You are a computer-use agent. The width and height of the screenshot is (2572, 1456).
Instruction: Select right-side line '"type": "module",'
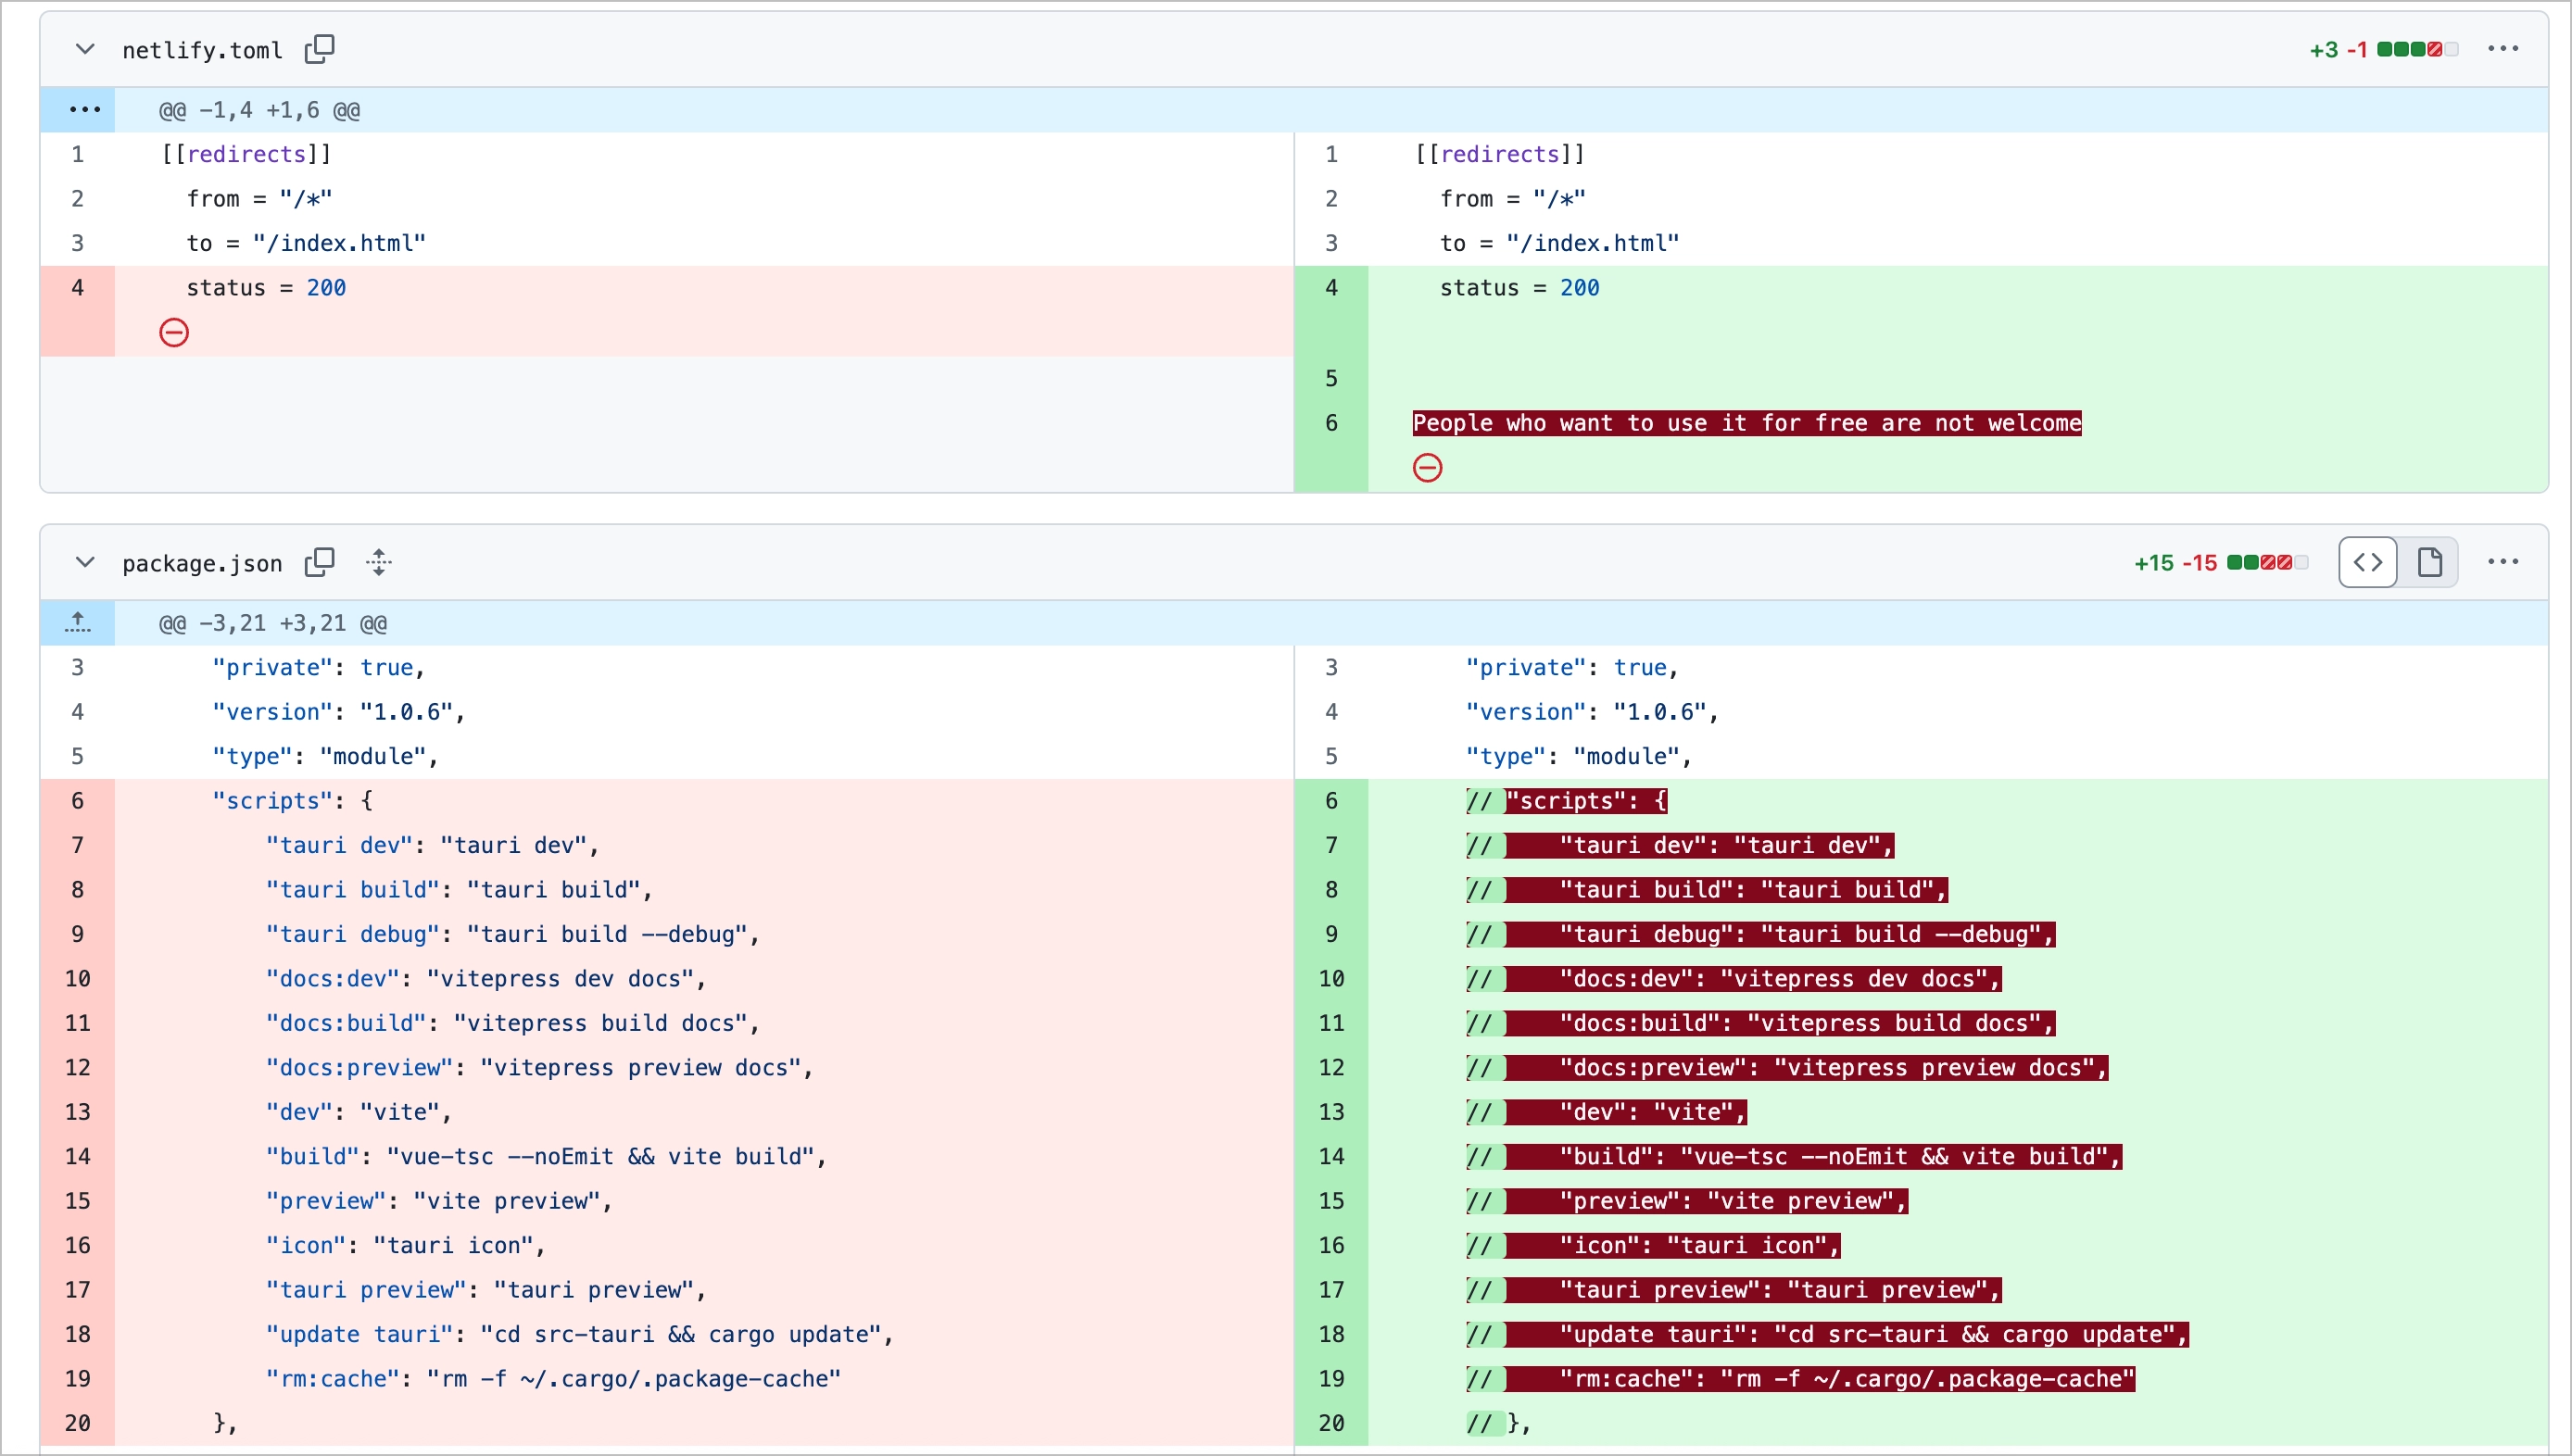point(1580,757)
